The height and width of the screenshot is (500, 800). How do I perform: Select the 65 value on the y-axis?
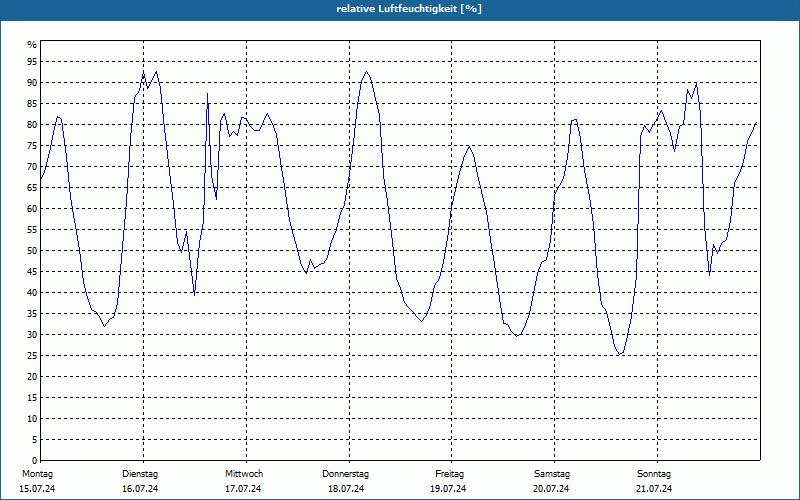(x=32, y=188)
